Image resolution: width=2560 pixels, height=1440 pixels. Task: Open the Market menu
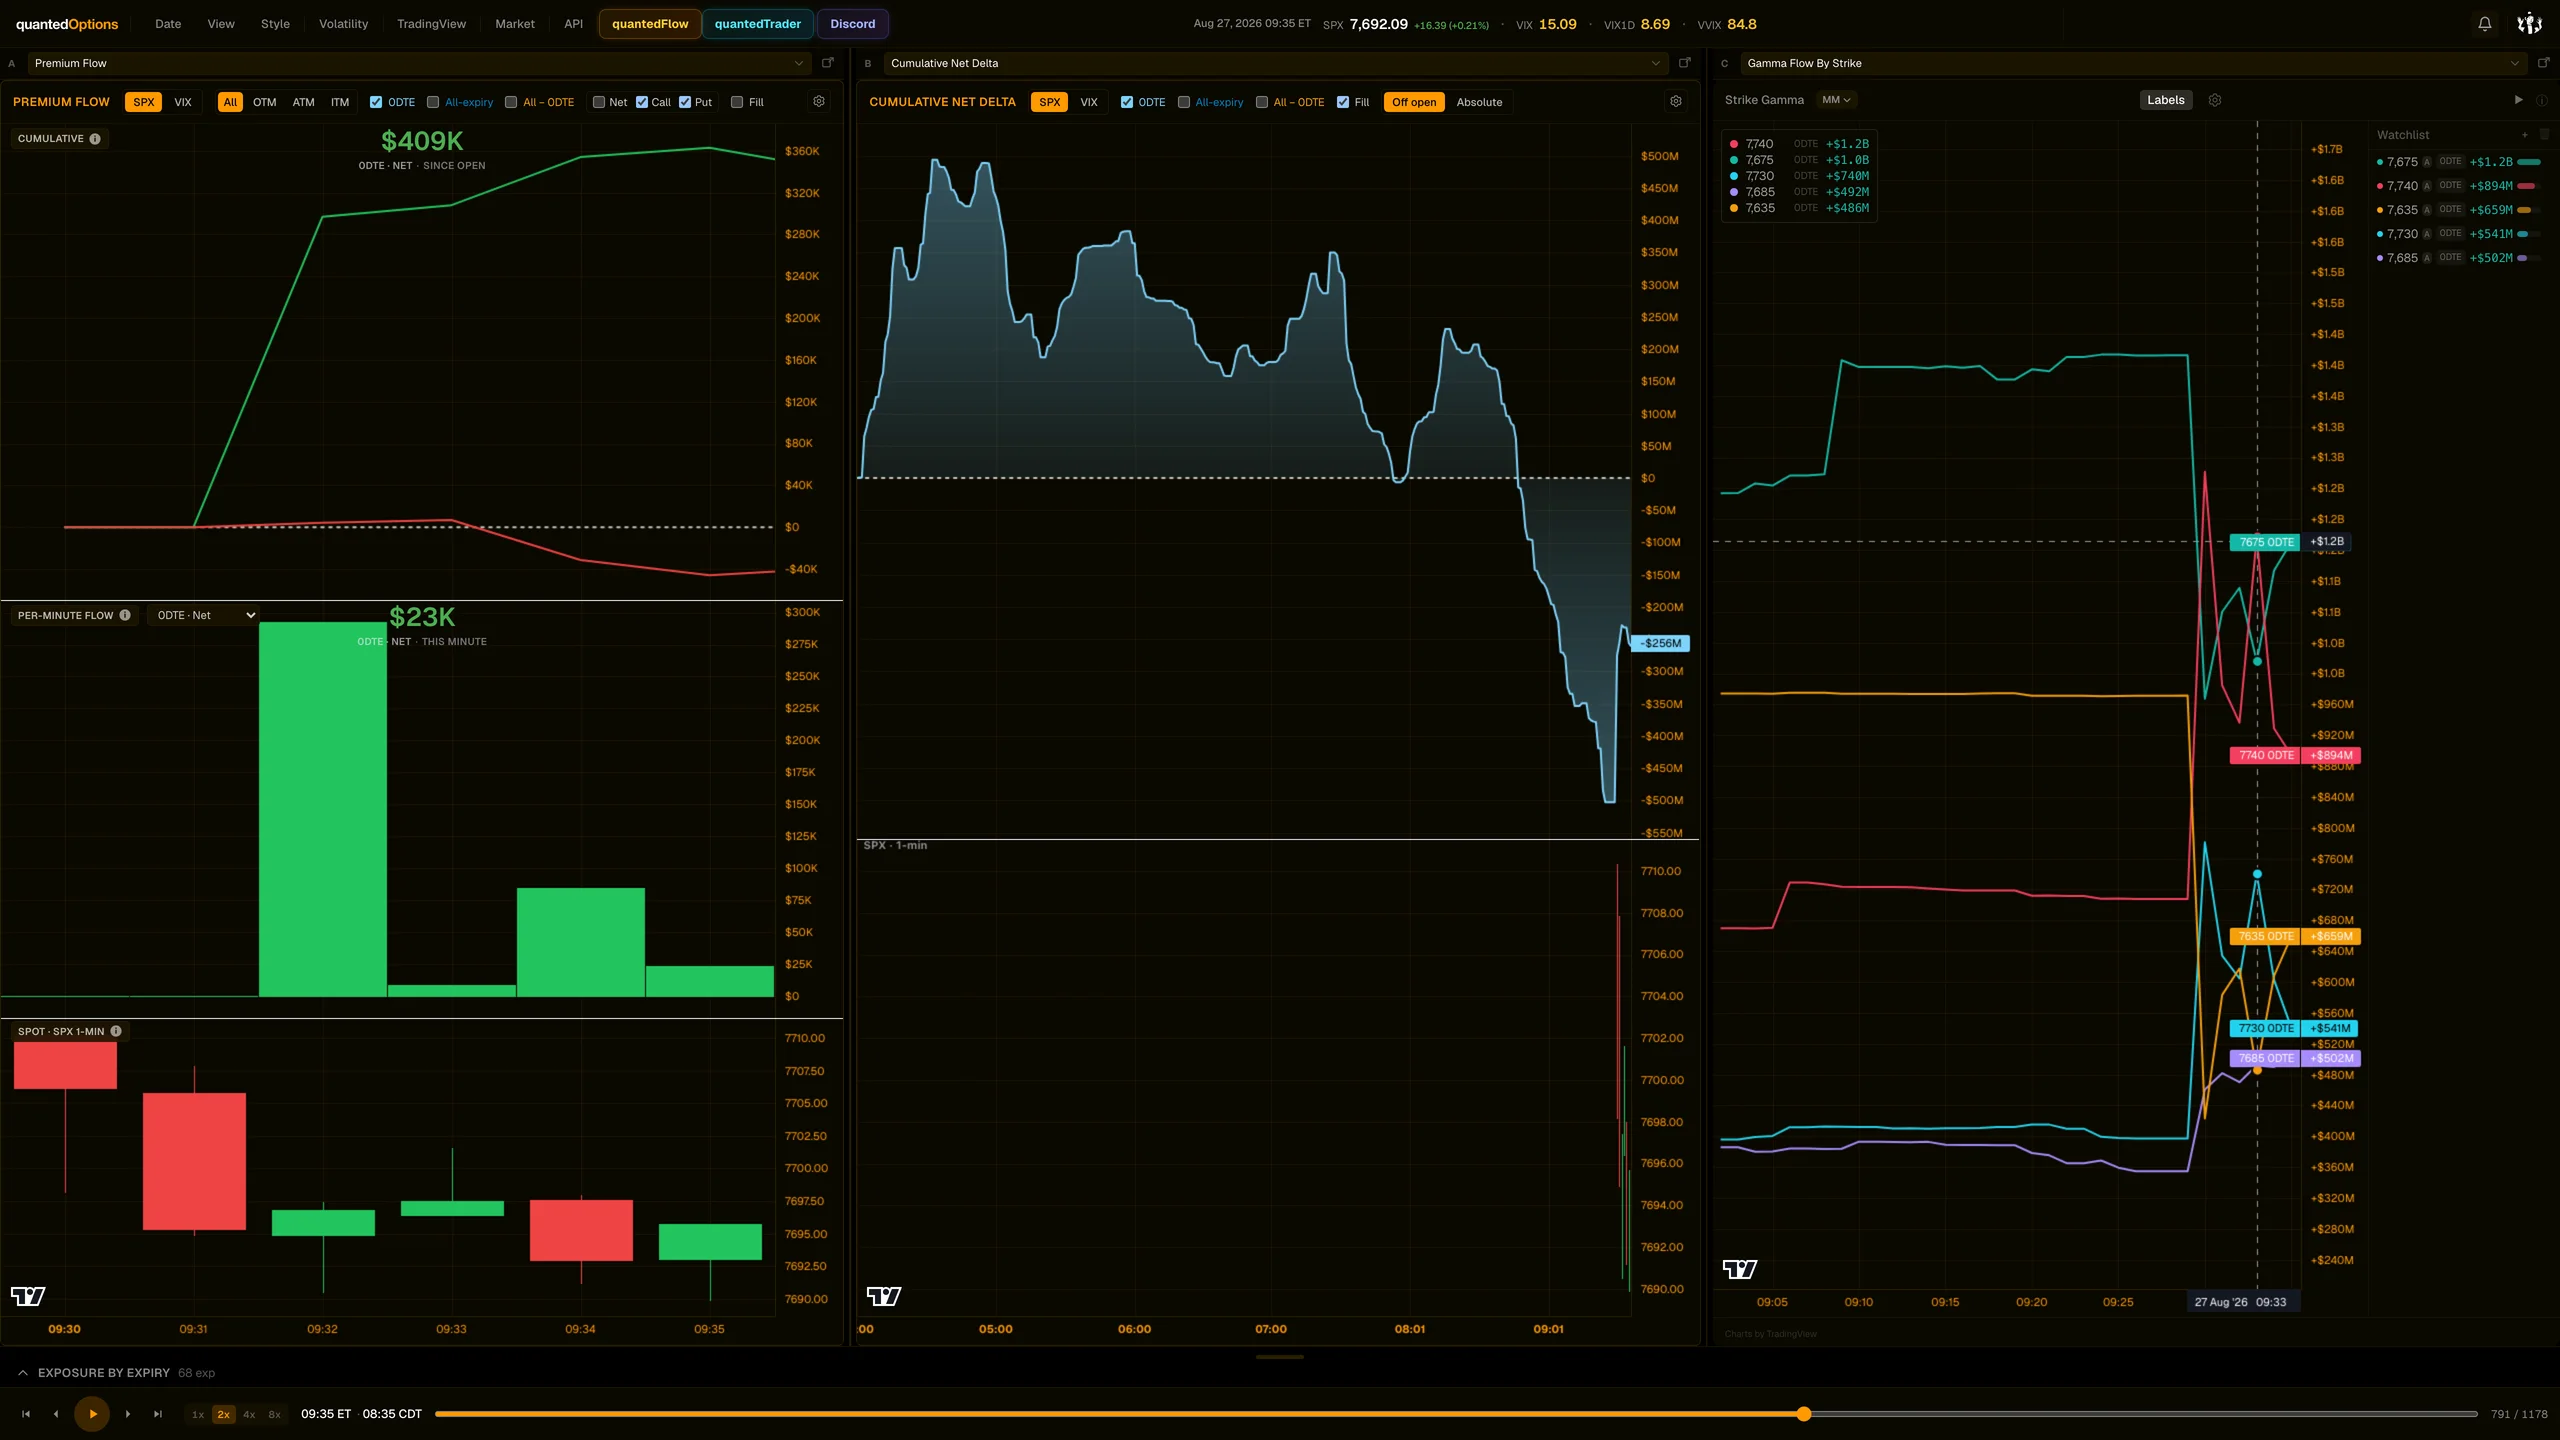tap(515, 24)
